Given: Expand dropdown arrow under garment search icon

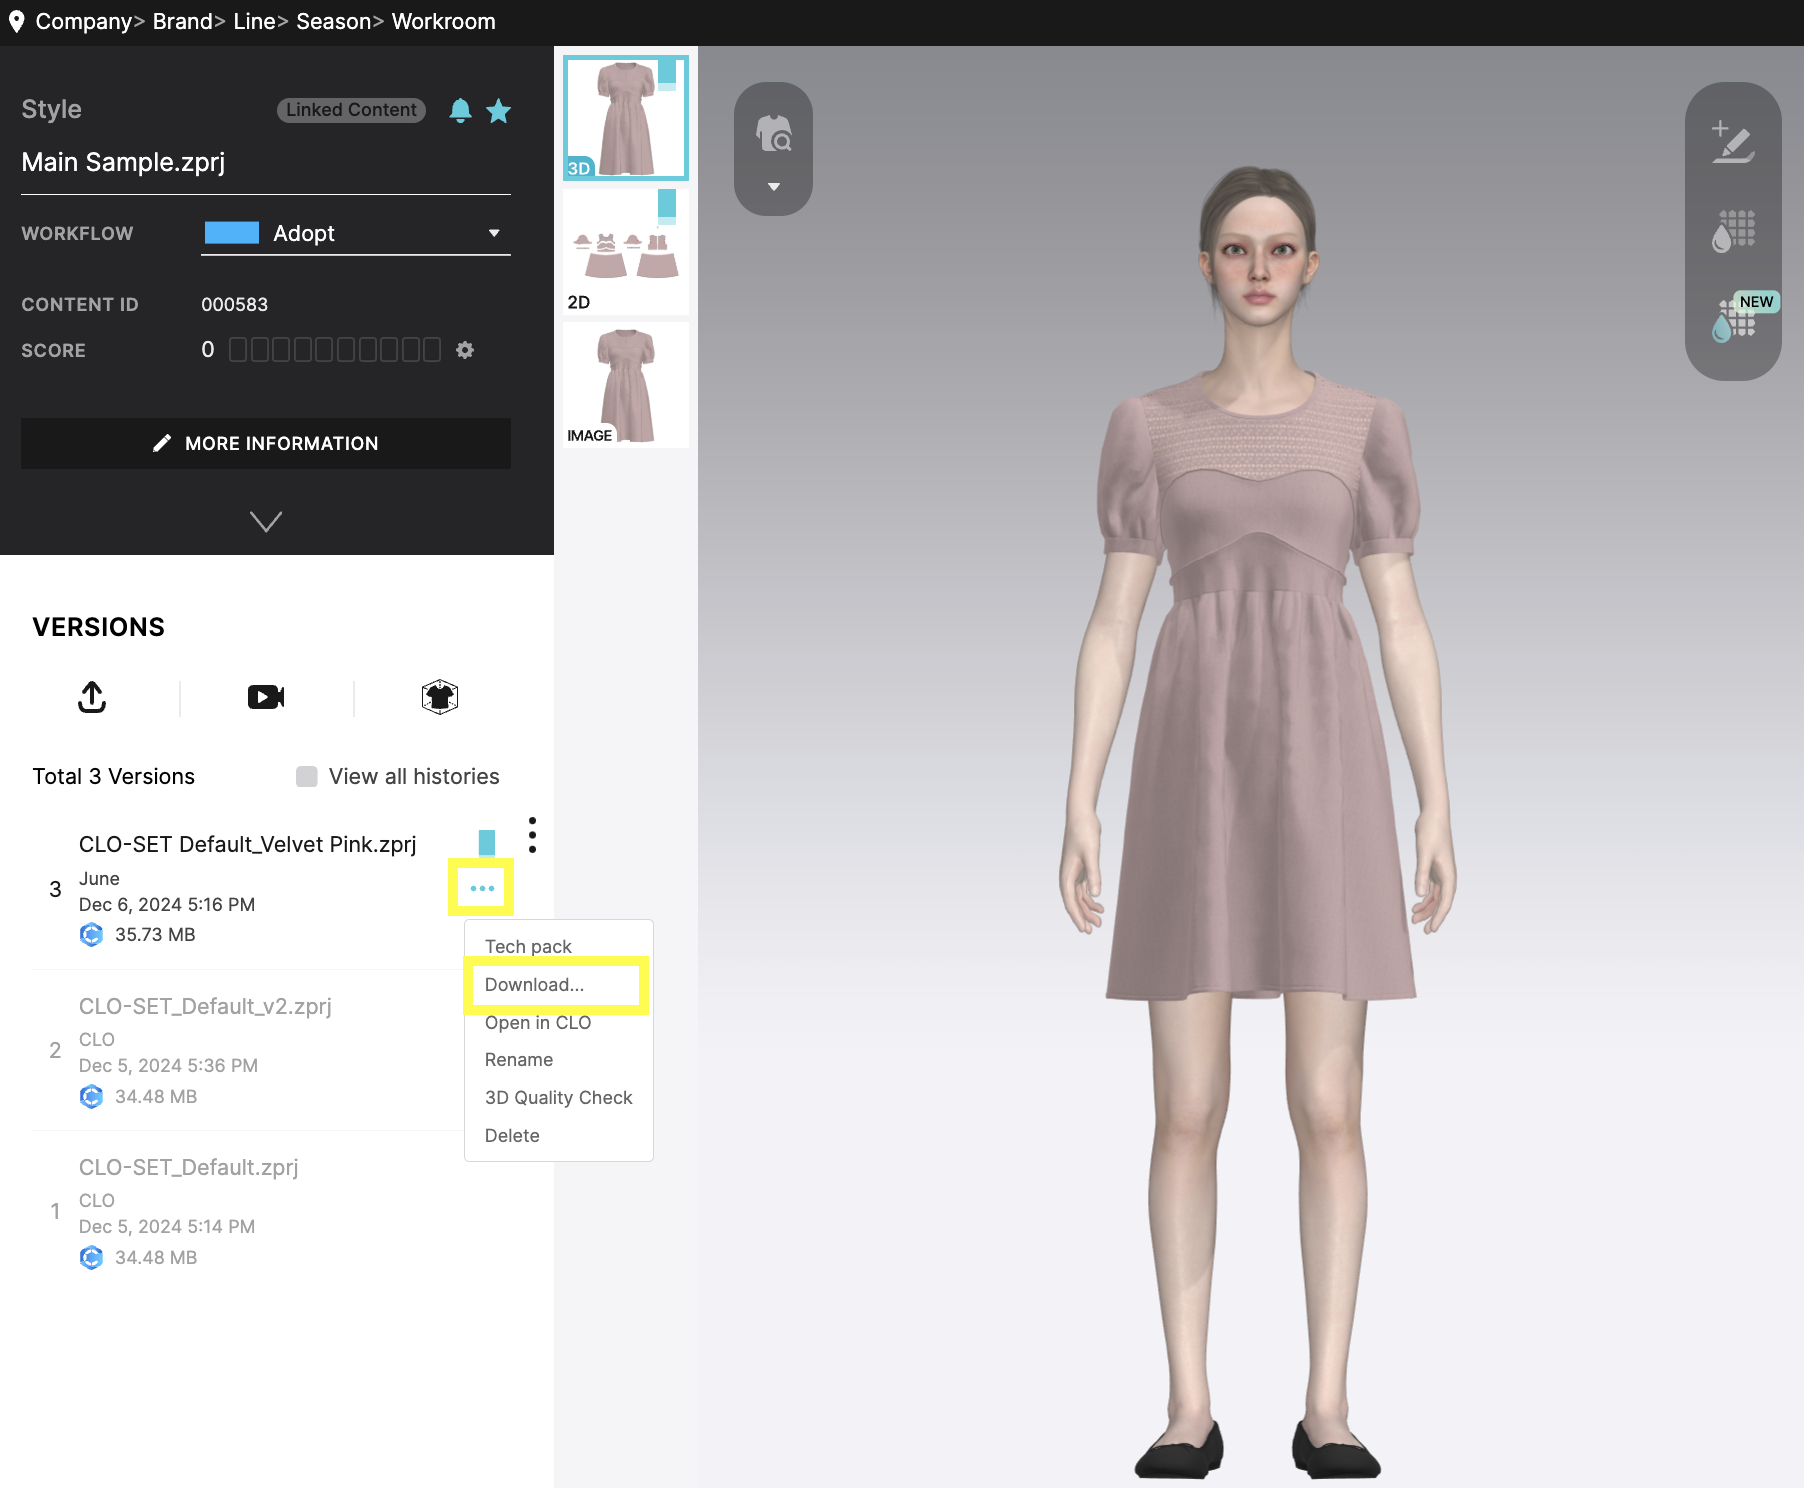Looking at the screenshot, I should point(773,187).
